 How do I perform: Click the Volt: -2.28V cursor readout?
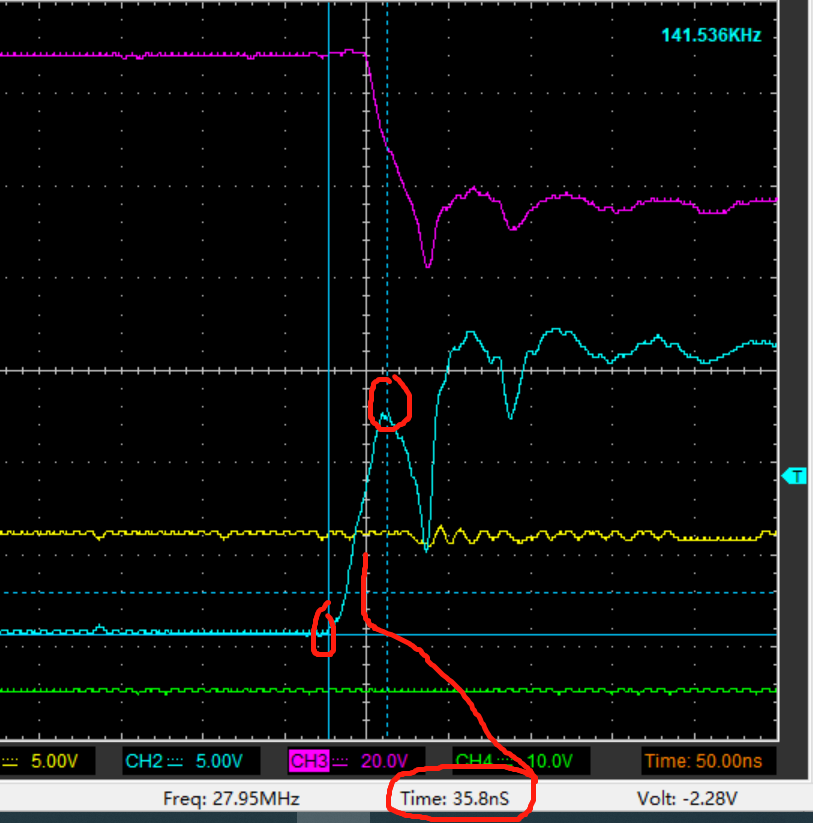coord(687,798)
